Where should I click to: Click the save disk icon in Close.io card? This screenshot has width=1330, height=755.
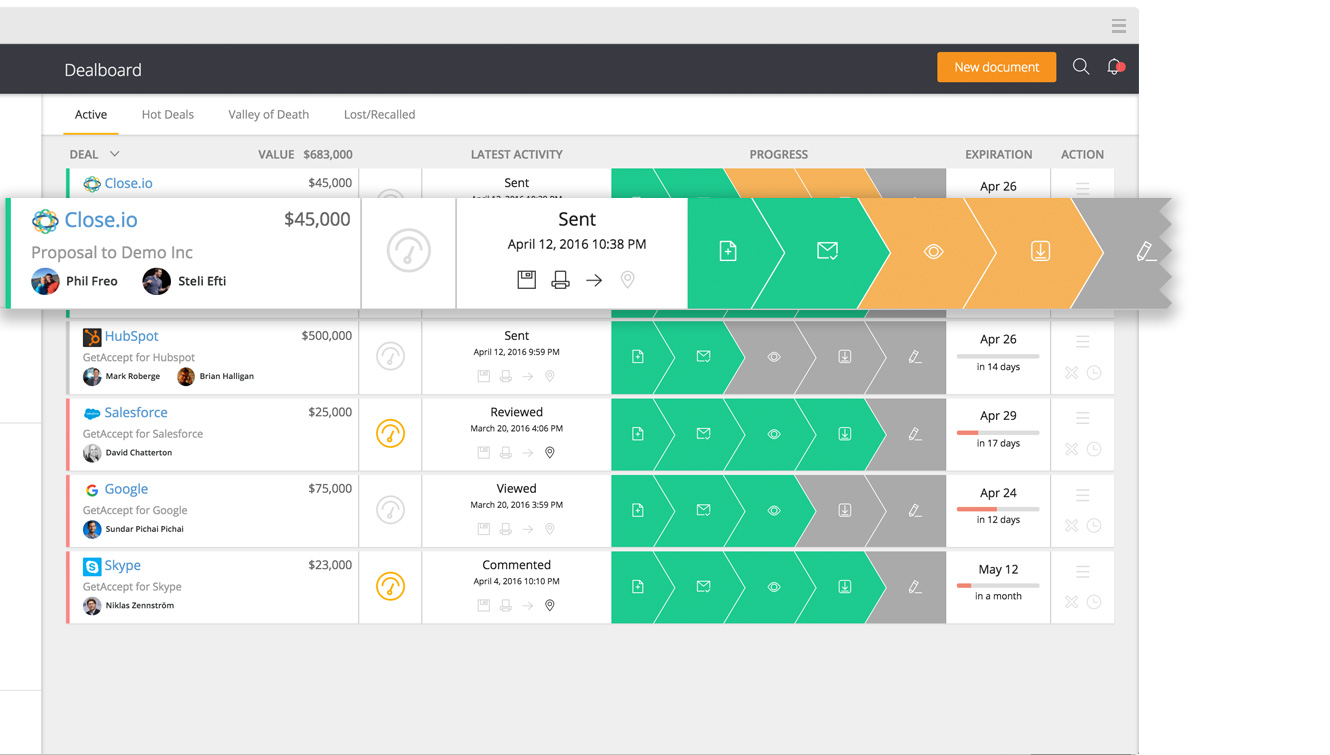coord(526,280)
